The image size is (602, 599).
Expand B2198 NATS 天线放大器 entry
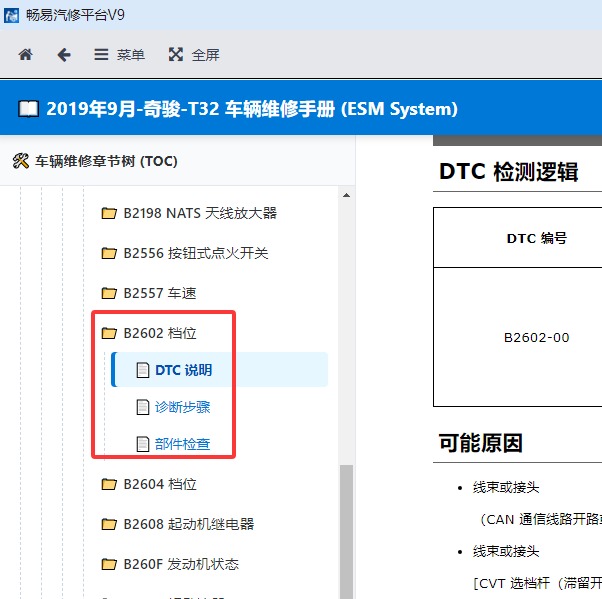pos(200,213)
